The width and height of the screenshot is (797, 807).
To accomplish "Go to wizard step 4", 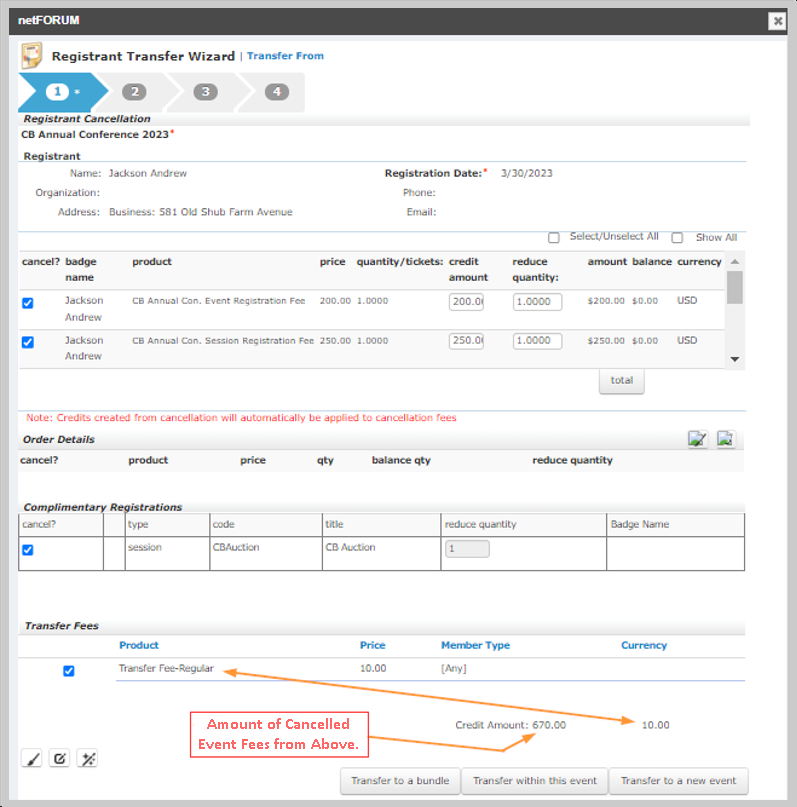I will 277,92.
